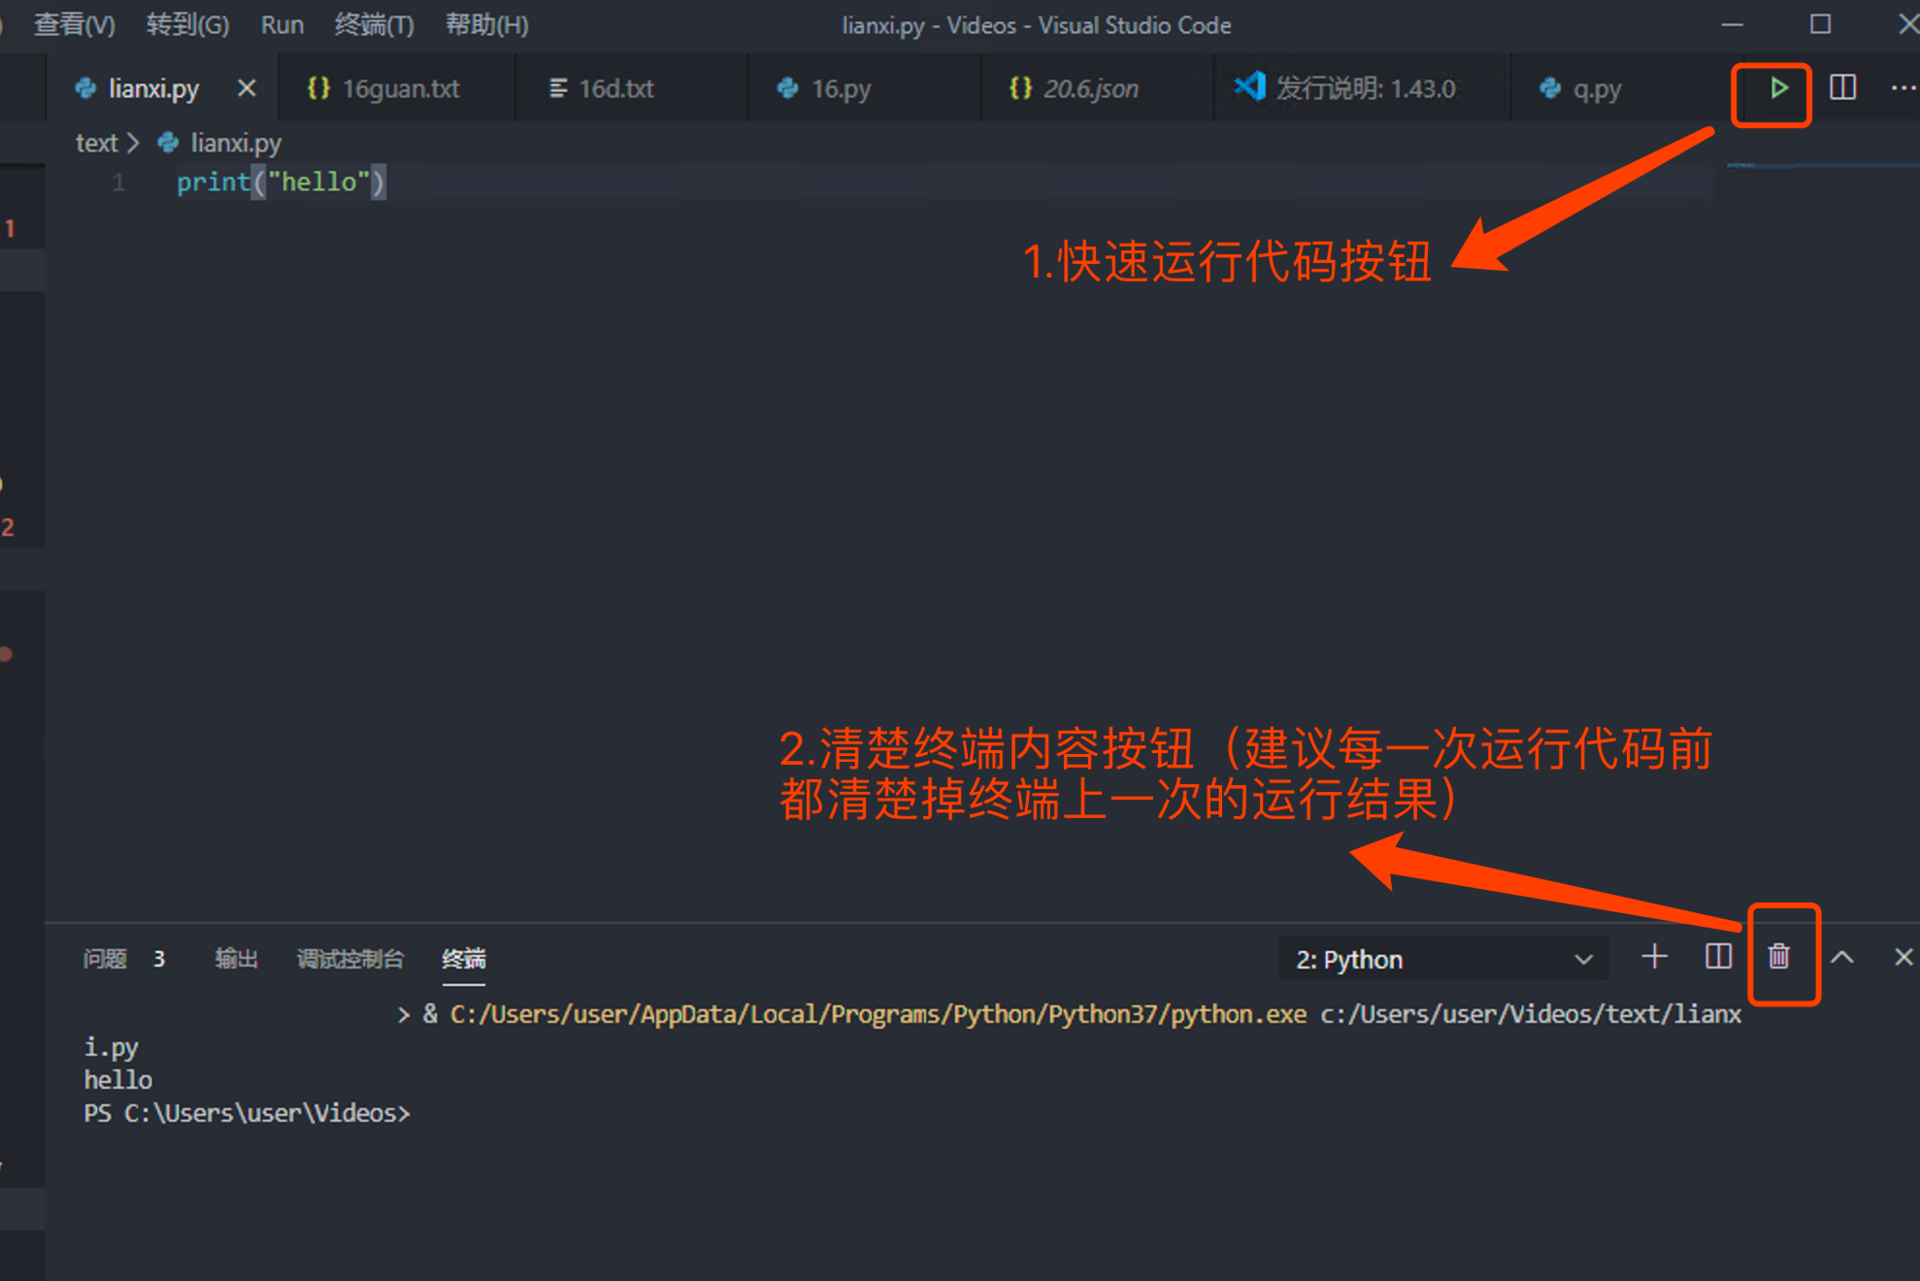Open the Run menu
This screenshot has height=1281, width=1920.
[282, 25]
